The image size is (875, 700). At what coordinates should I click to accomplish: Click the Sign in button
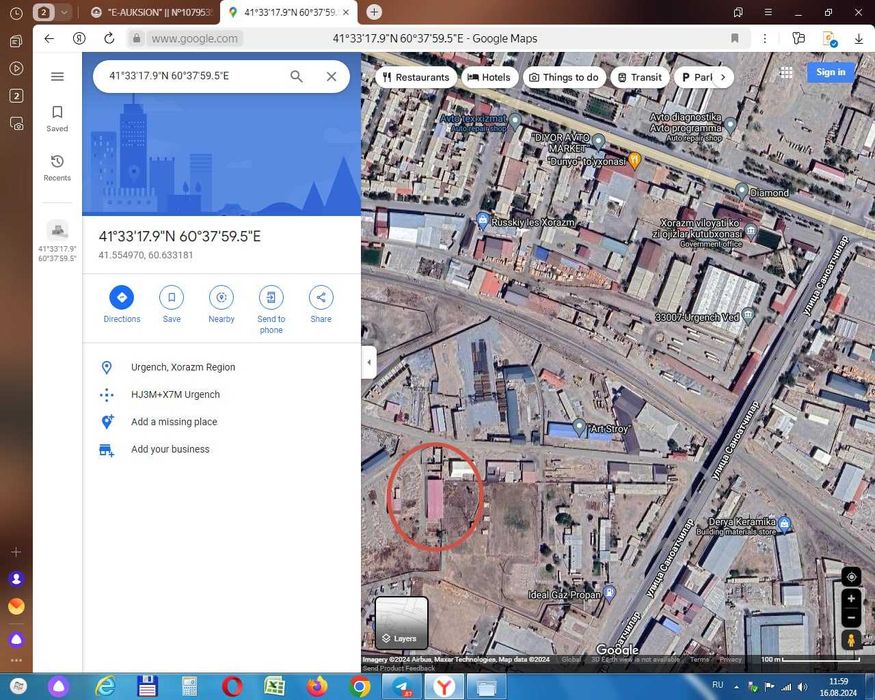(830, 72)
